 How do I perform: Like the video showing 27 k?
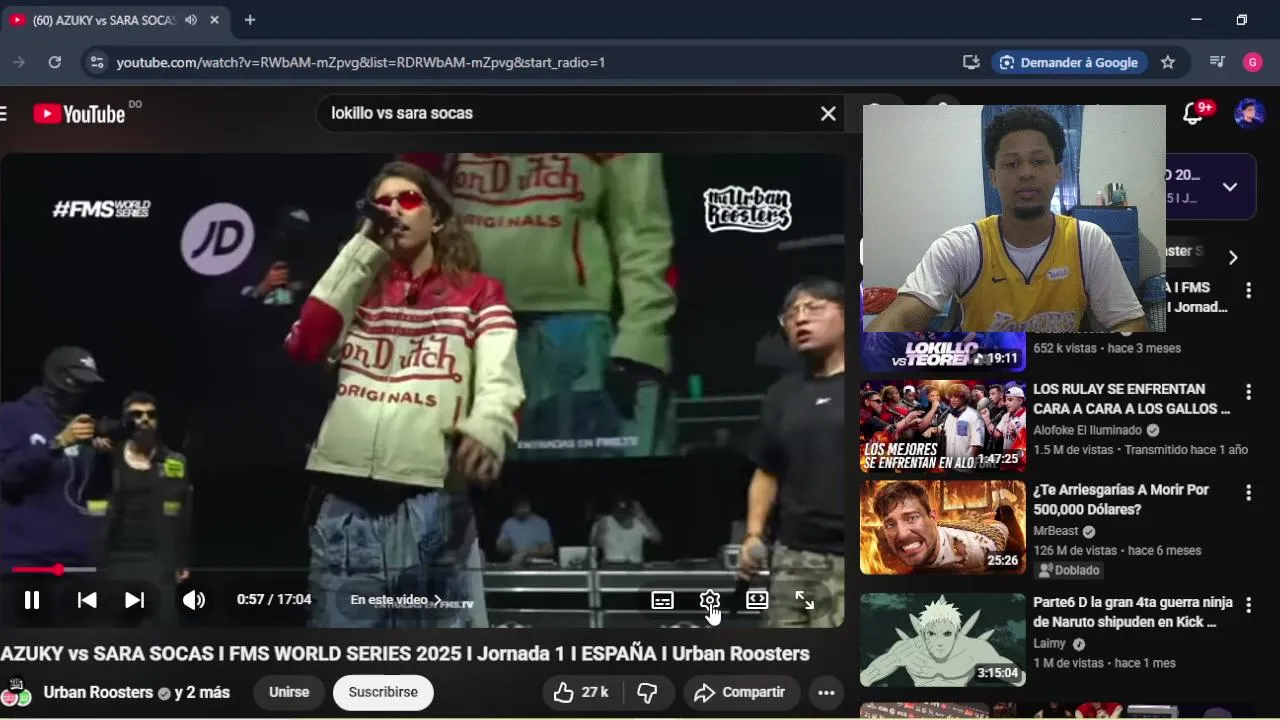coord(581,692)
